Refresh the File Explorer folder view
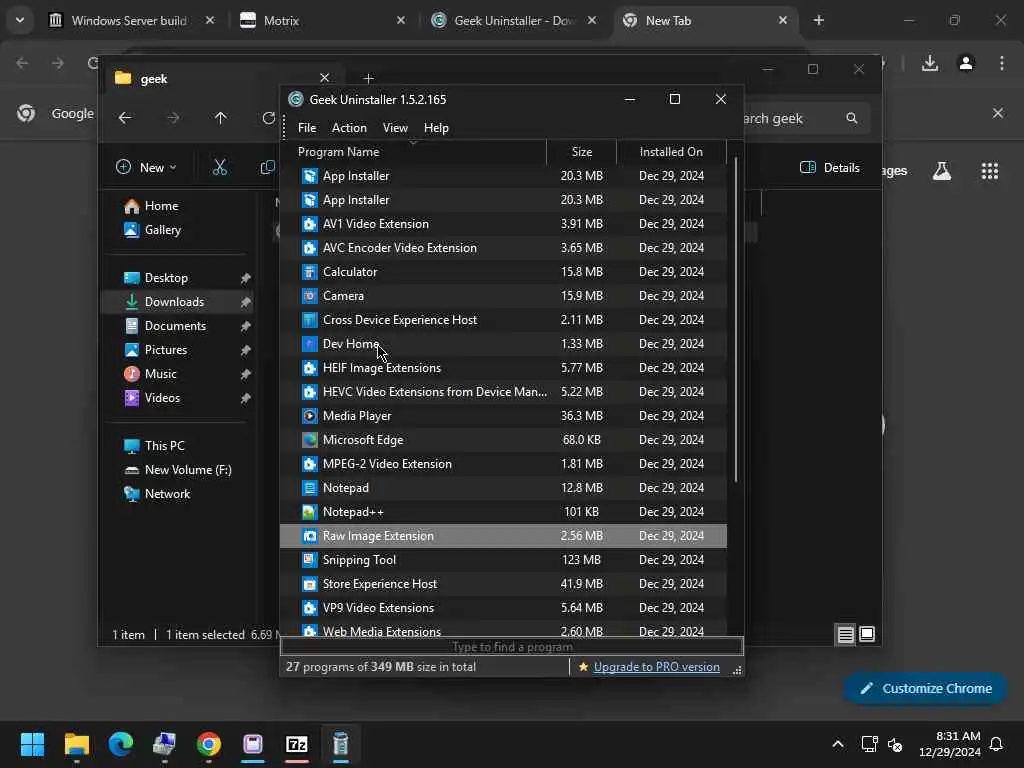The height and width of the screenshot is (768, 1024). (x=268, y=118)
